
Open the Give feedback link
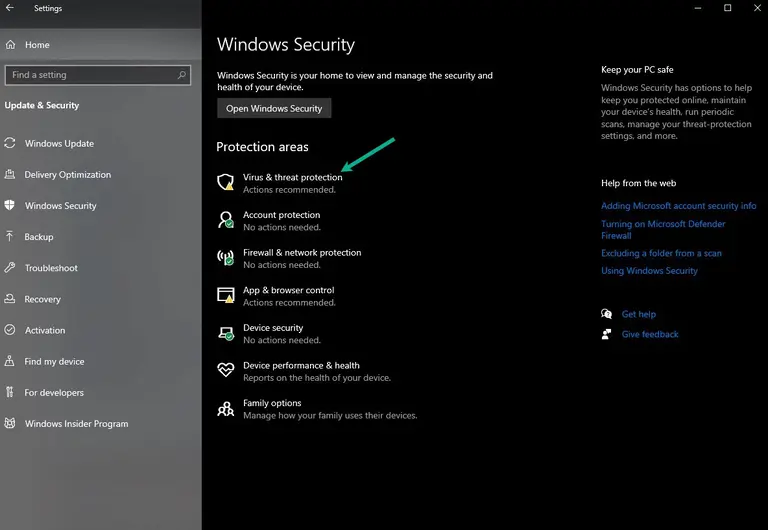[x=650, y=335]
